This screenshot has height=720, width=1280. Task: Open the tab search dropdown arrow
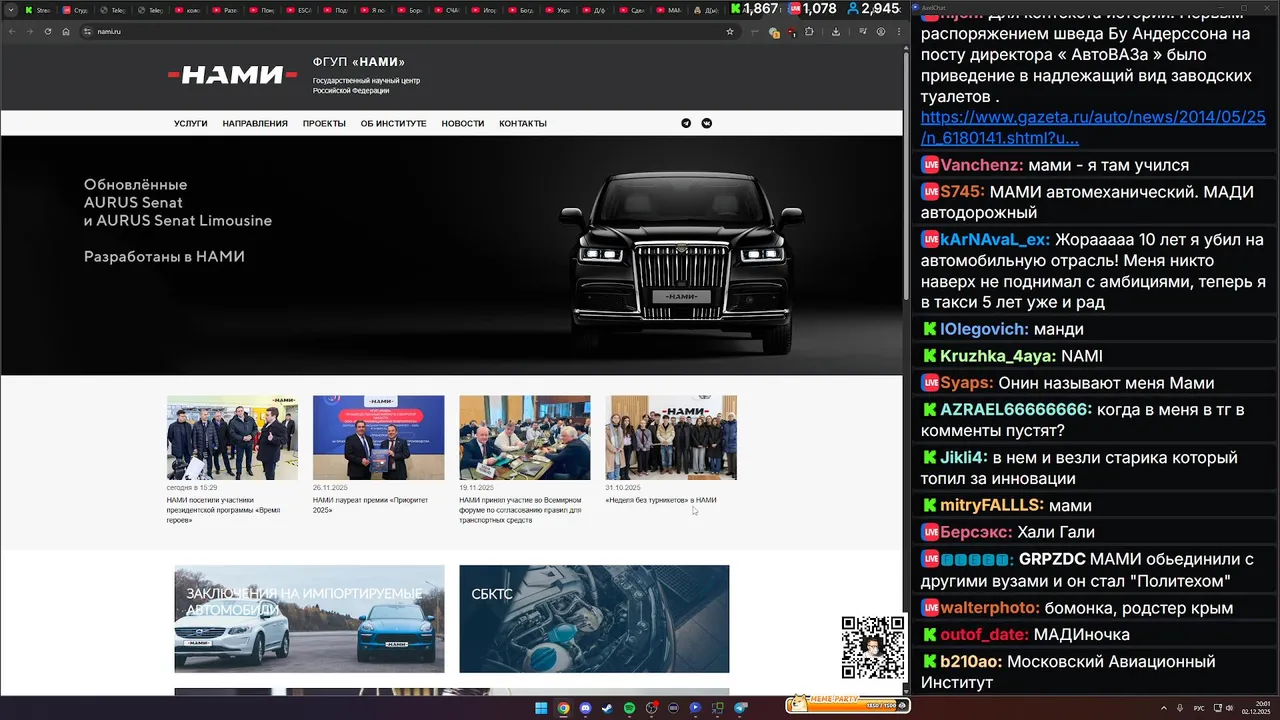(11, 9)
